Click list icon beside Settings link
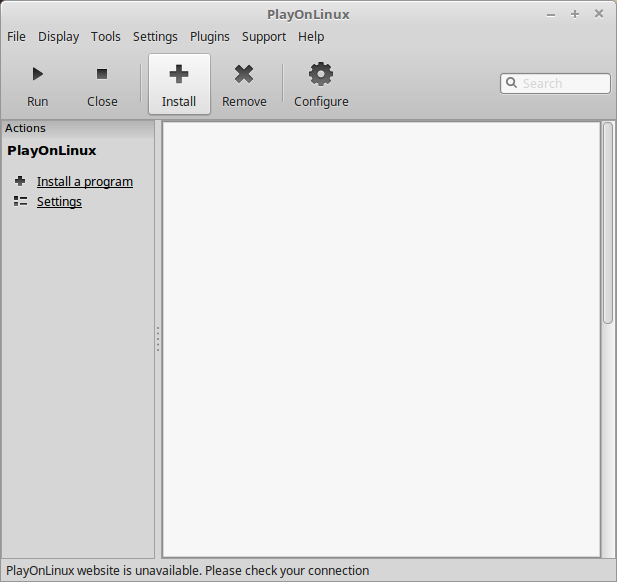Image resolution: width=617 pixels, height=582 pixels. click(x=20, y=201)
